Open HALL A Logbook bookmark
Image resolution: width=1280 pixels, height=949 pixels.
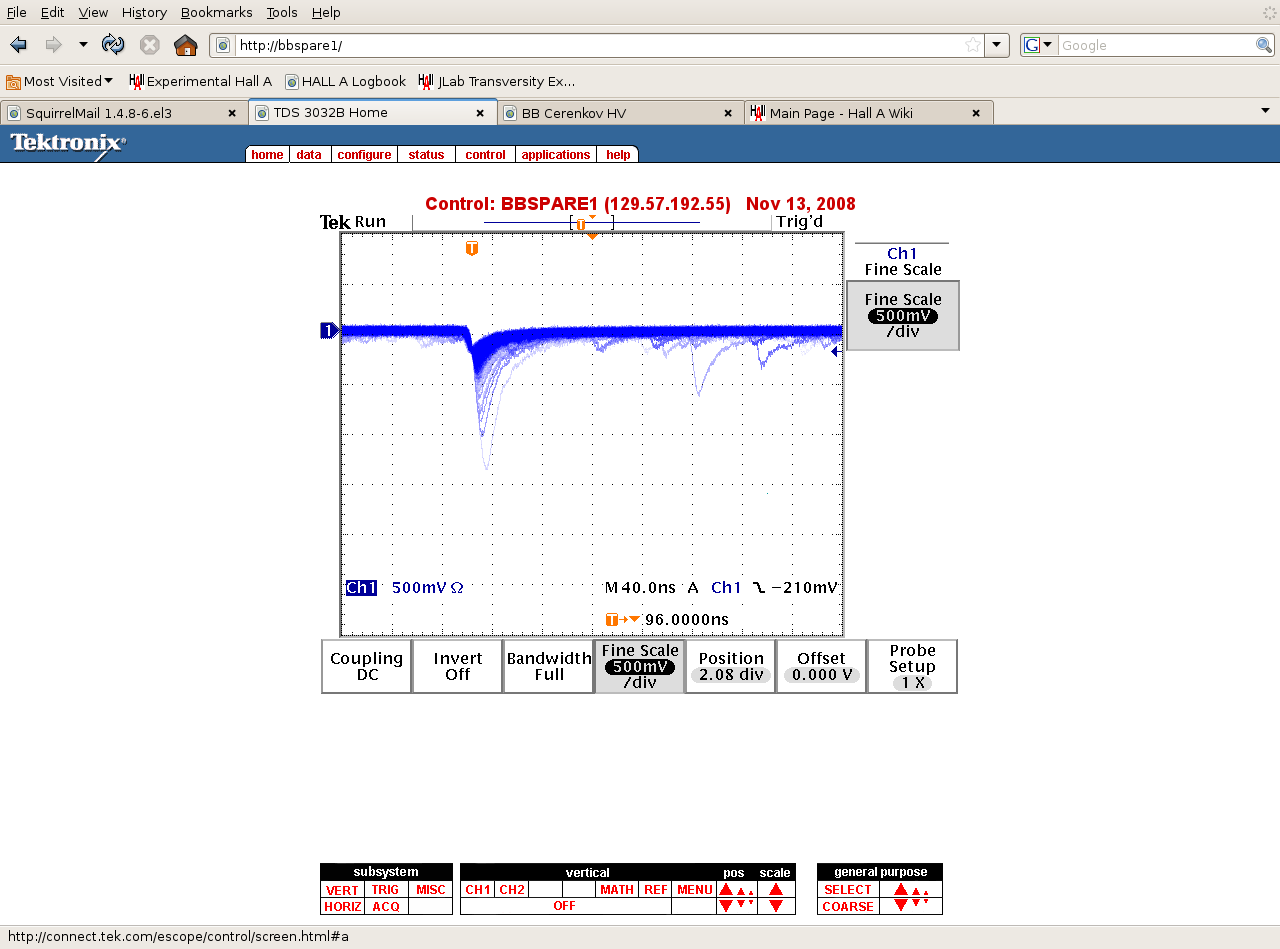click(x=346, y=81)
